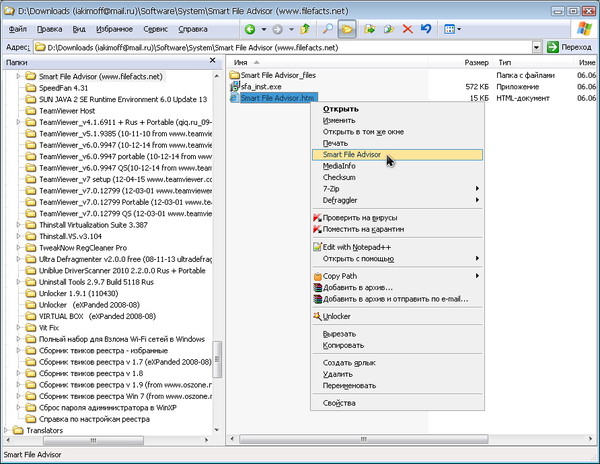600x464 pixels.
Task: Expand the Uninstall Tools 2.9.7 node
Action: click(x=18, y=282)
